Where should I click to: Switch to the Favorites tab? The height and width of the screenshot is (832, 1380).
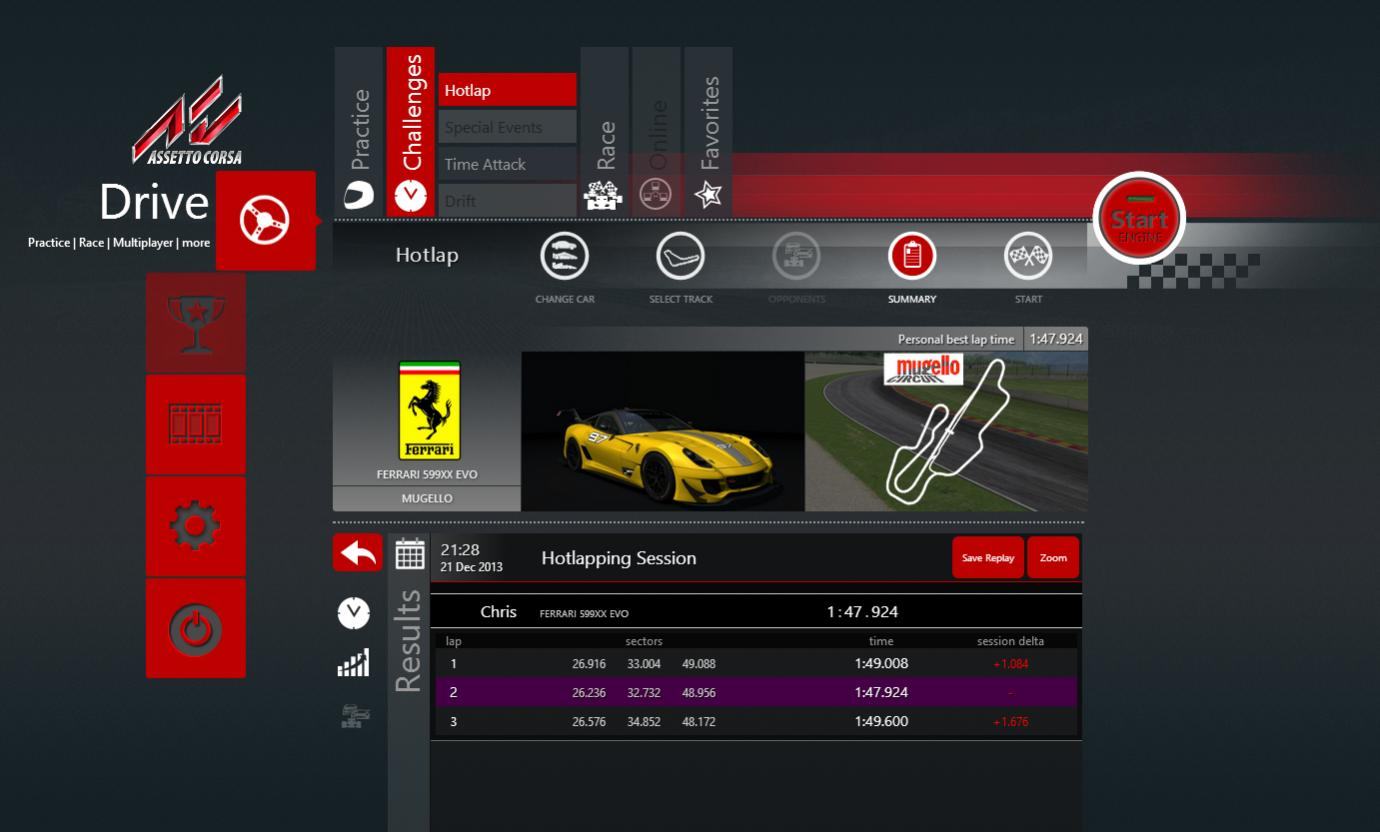pyautogui.click(x=708, y=131)
